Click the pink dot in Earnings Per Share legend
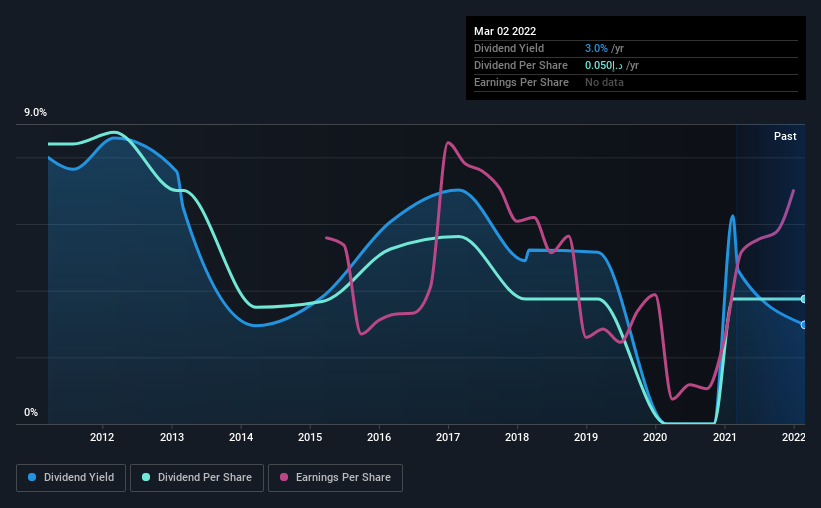 click(x=284, y=477)
